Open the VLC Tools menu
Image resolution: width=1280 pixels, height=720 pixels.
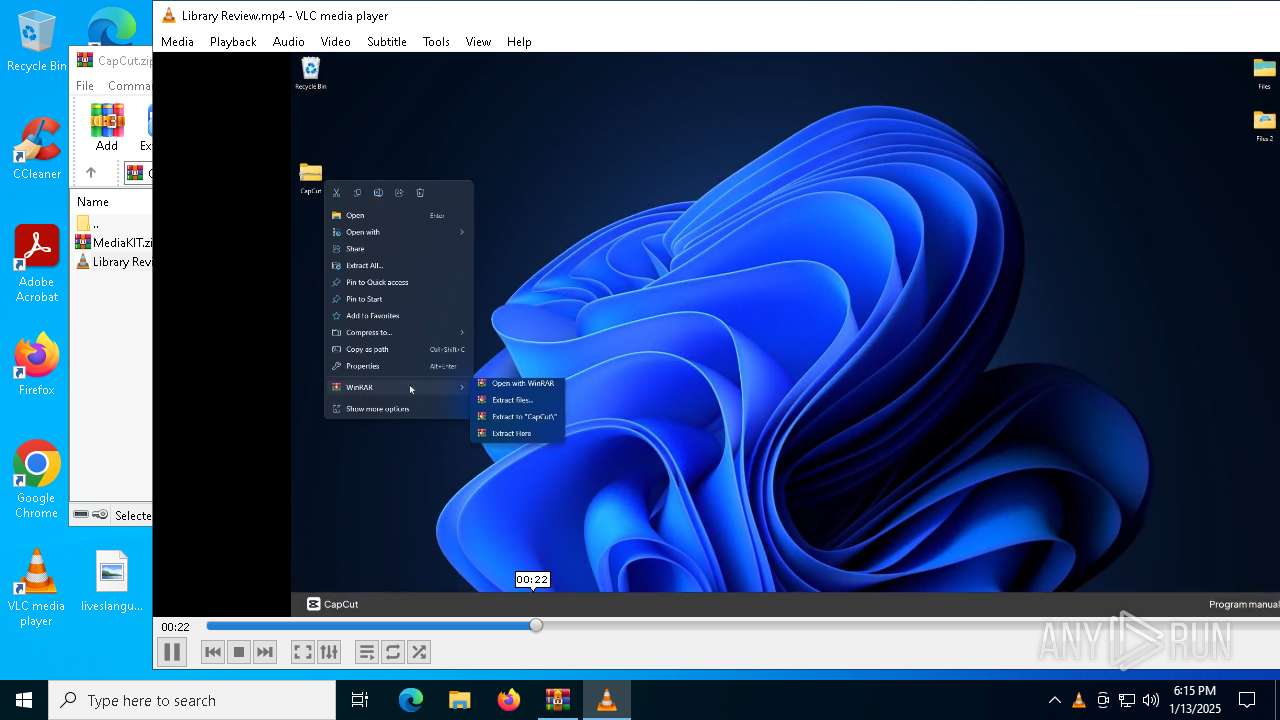(x=436, y=42)
